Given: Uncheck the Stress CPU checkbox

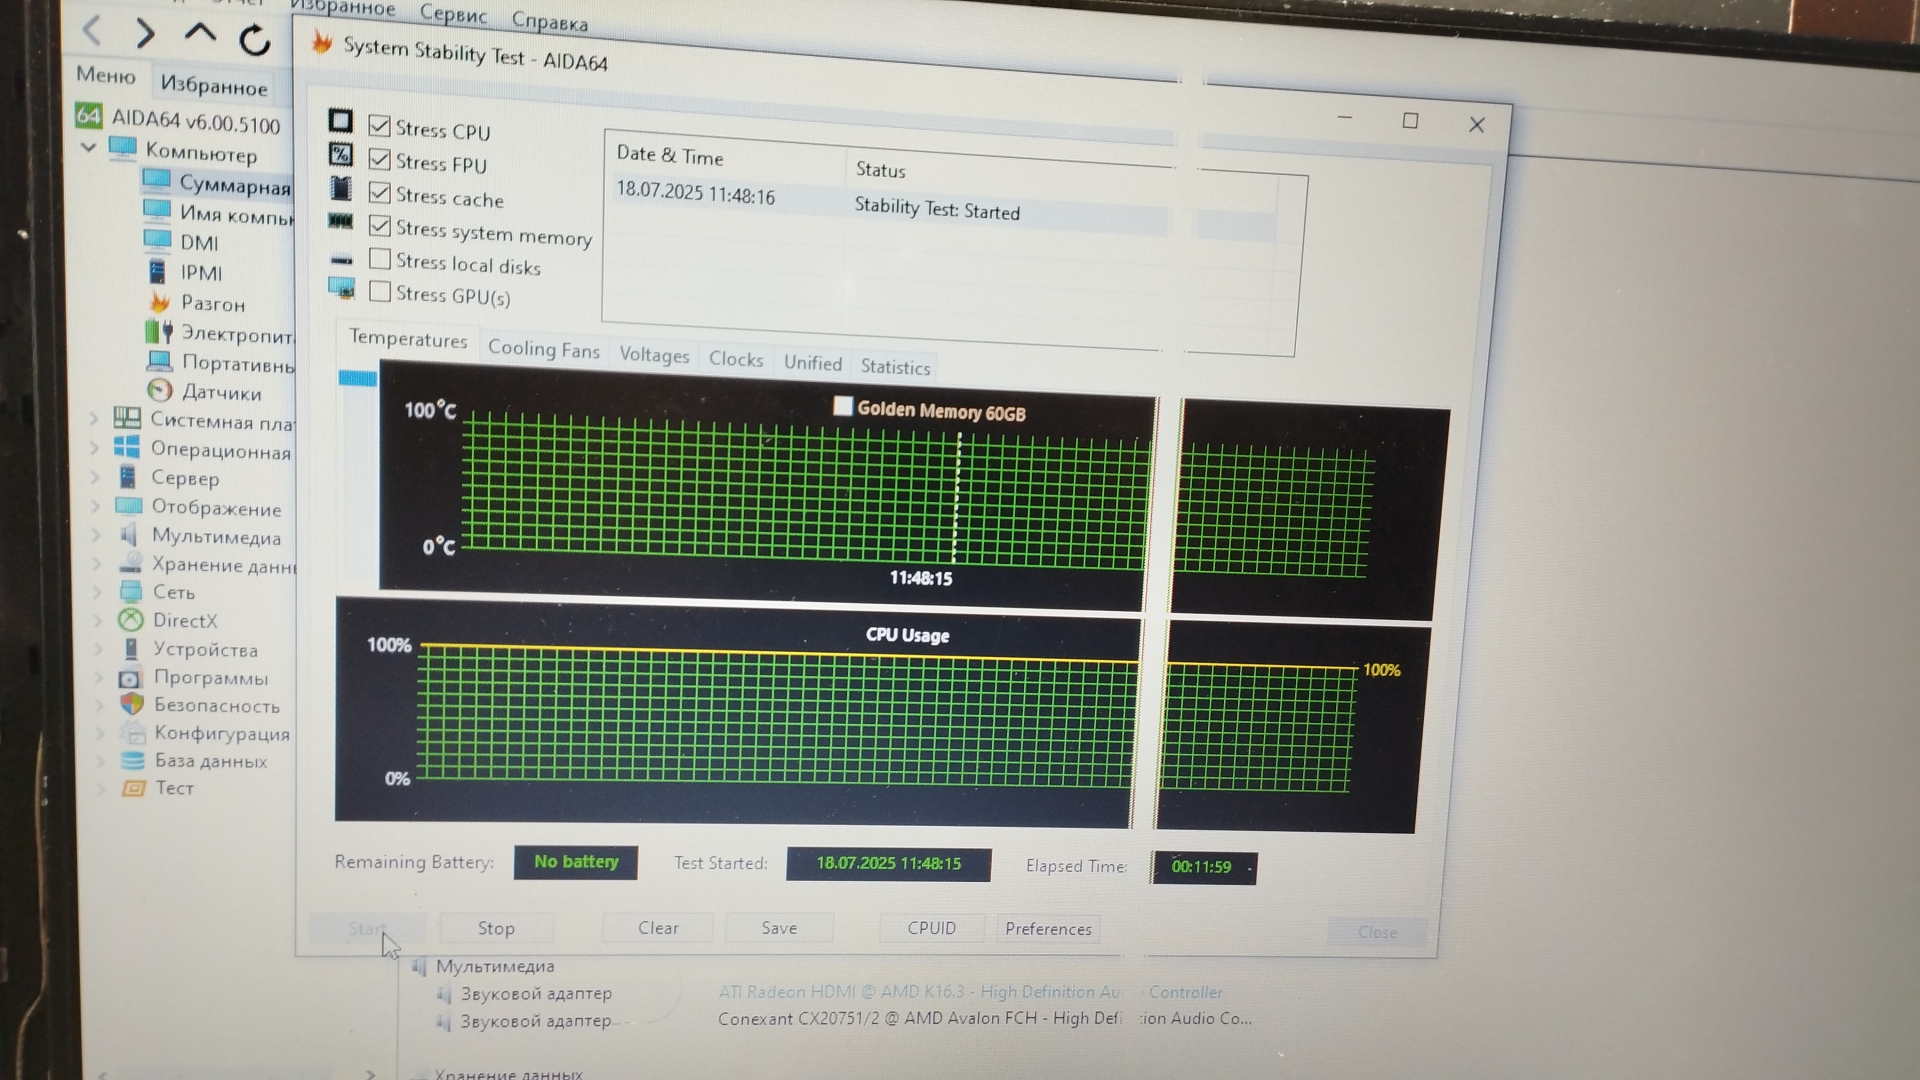Looking at the screenshot, I should pyautogui.click(x=379, y=126).
